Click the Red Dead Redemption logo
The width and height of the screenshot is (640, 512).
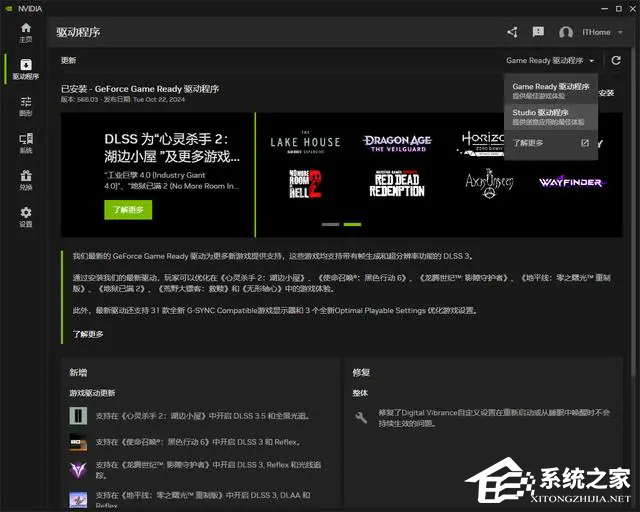(x=397, y=184)
